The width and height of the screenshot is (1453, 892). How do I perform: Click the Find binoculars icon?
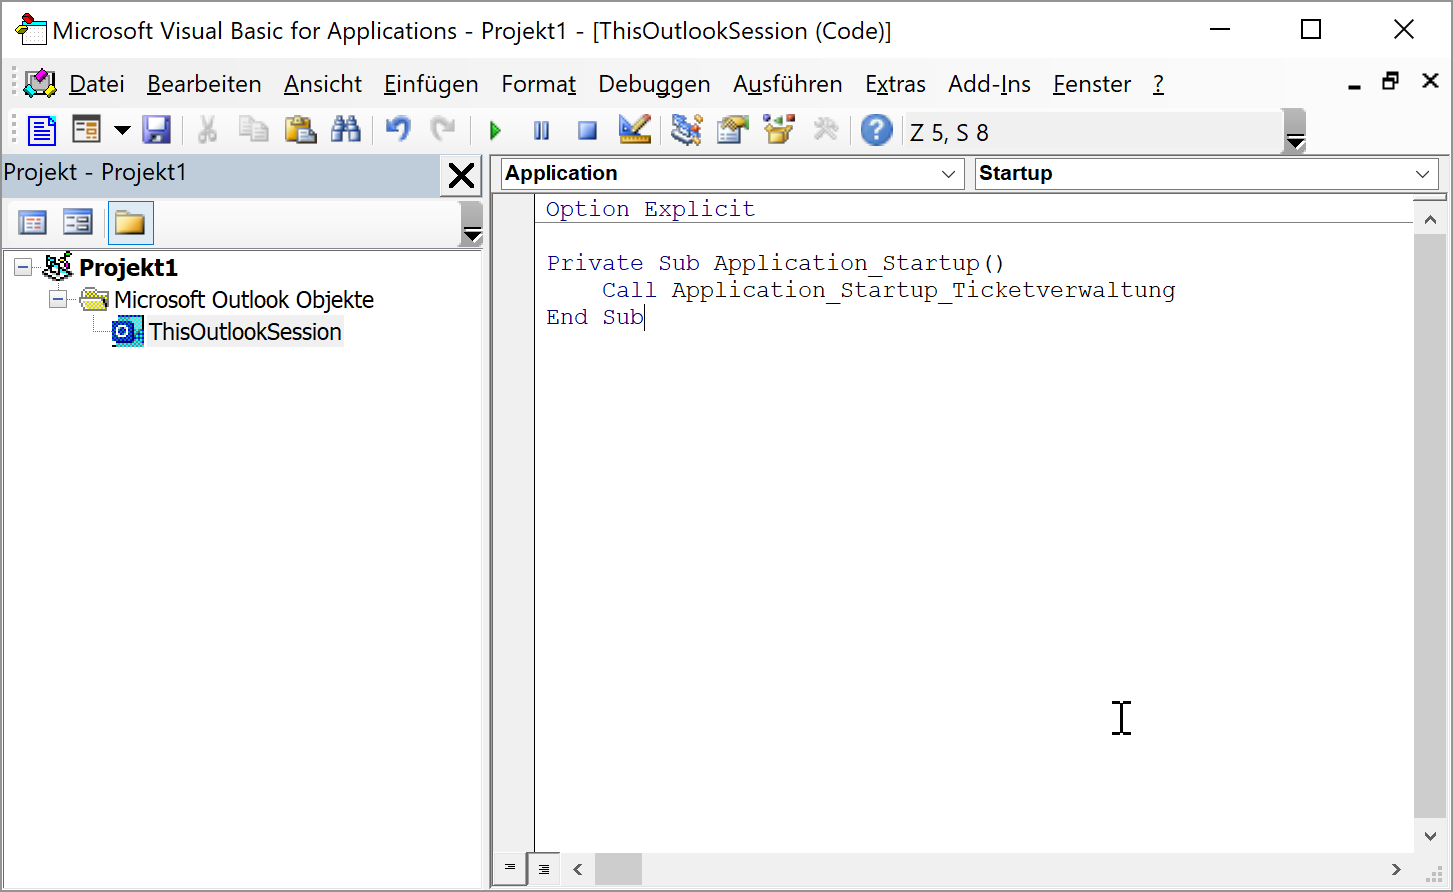point(345,130)
